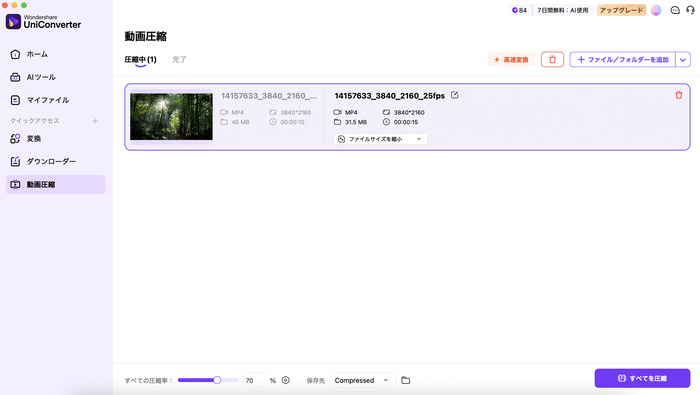Click source size 45 MB
Viewport: 700px width, 395px height.
[x=240, y=122]
